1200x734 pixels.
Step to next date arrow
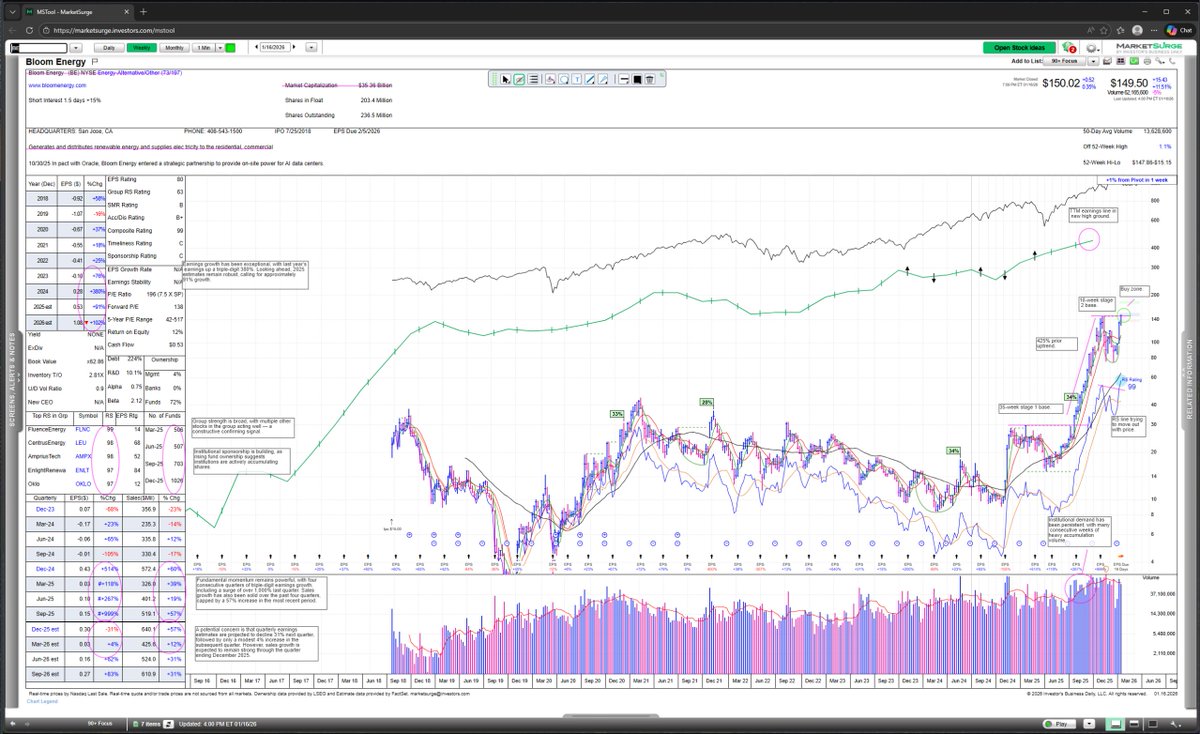tap(295, 47)
